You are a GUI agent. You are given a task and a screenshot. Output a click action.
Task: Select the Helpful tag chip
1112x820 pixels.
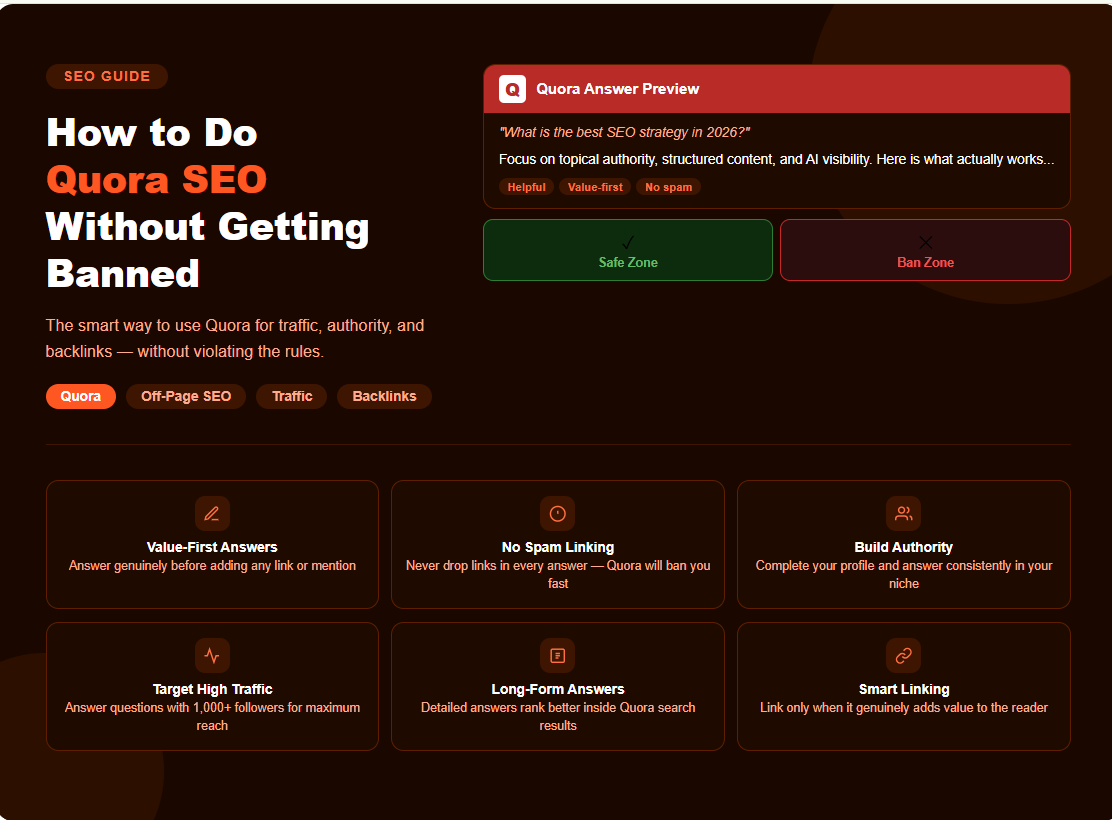pyautogui.click(x=527, y=186)
